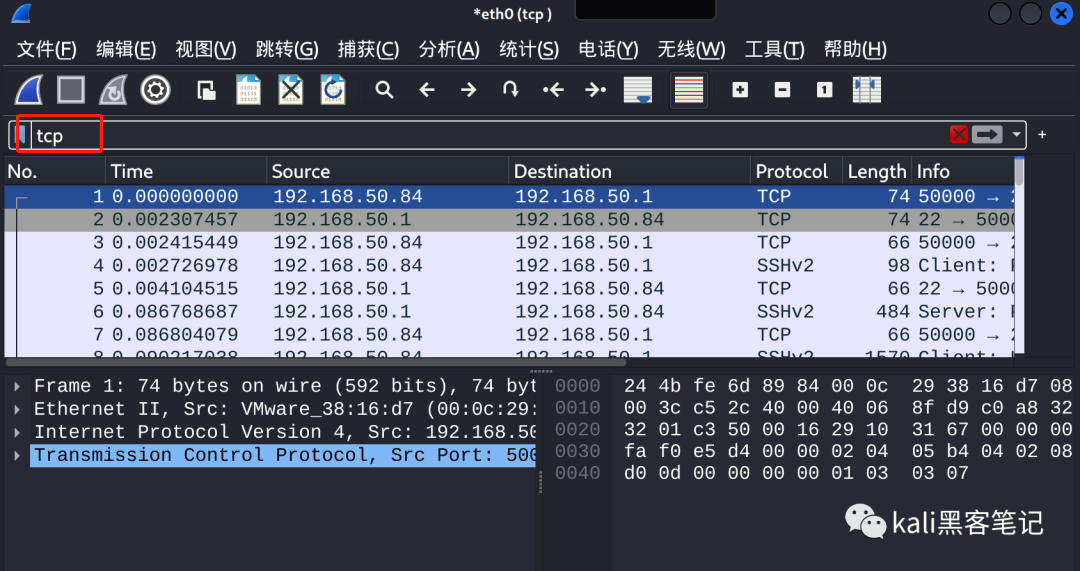Go forward to the next packet
Screen dimensions: 1080x571
[469, 90]
